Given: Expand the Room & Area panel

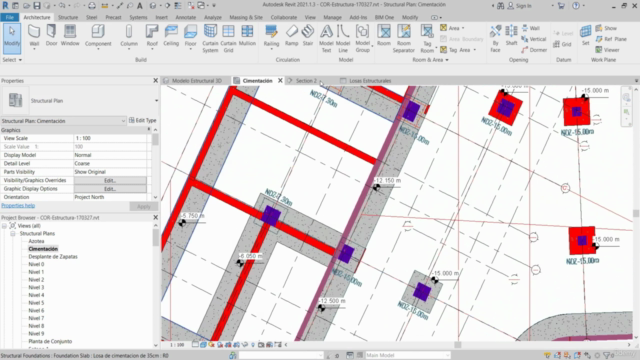Looking at the screenshot, I should pyautogui.click(x=430, y=60).
